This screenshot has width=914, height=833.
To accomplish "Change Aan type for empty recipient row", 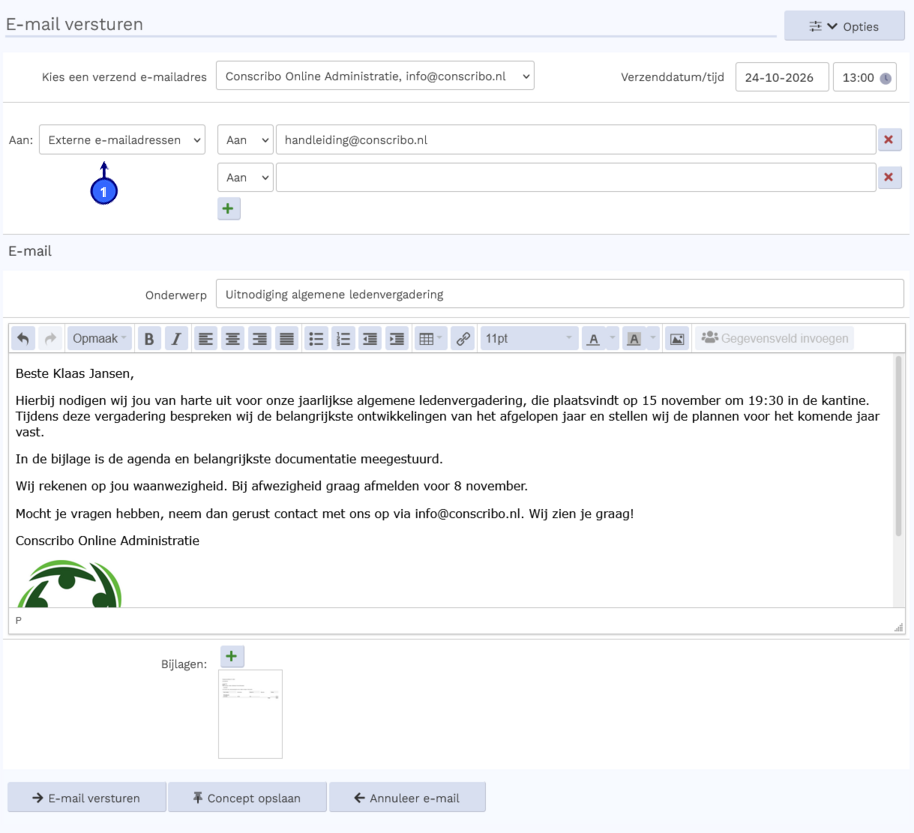I will pyautogui.click(x=245, y=177).
